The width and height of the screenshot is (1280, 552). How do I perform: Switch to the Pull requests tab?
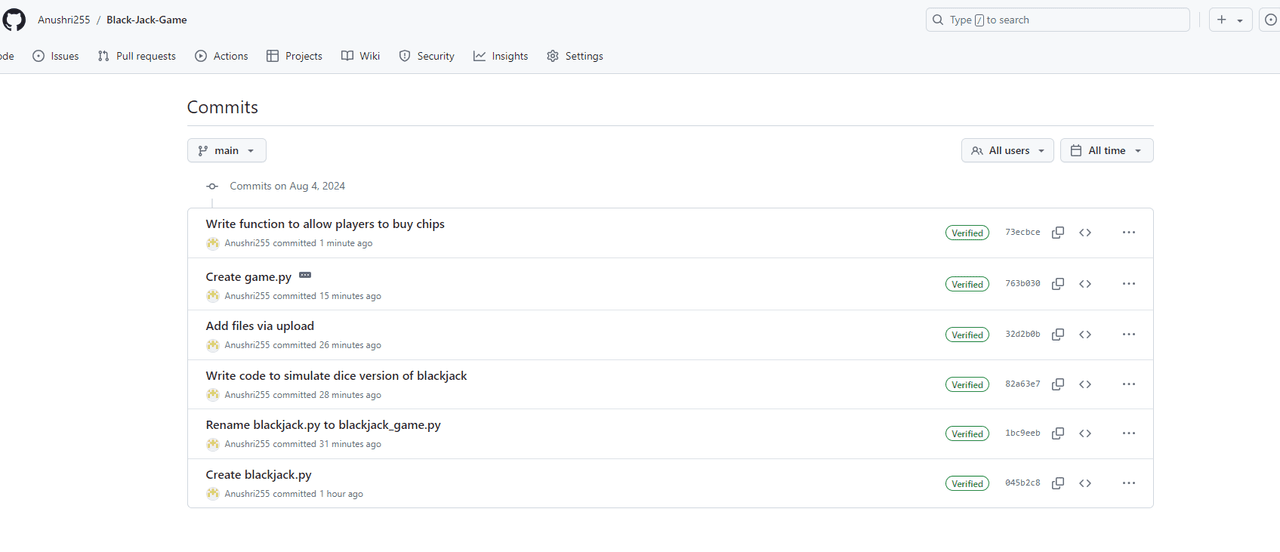136,56
